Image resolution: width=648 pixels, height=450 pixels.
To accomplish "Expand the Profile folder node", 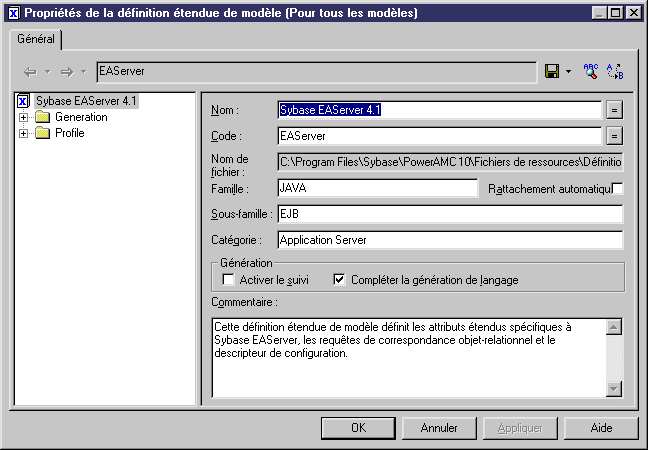I will coord(24,133).
